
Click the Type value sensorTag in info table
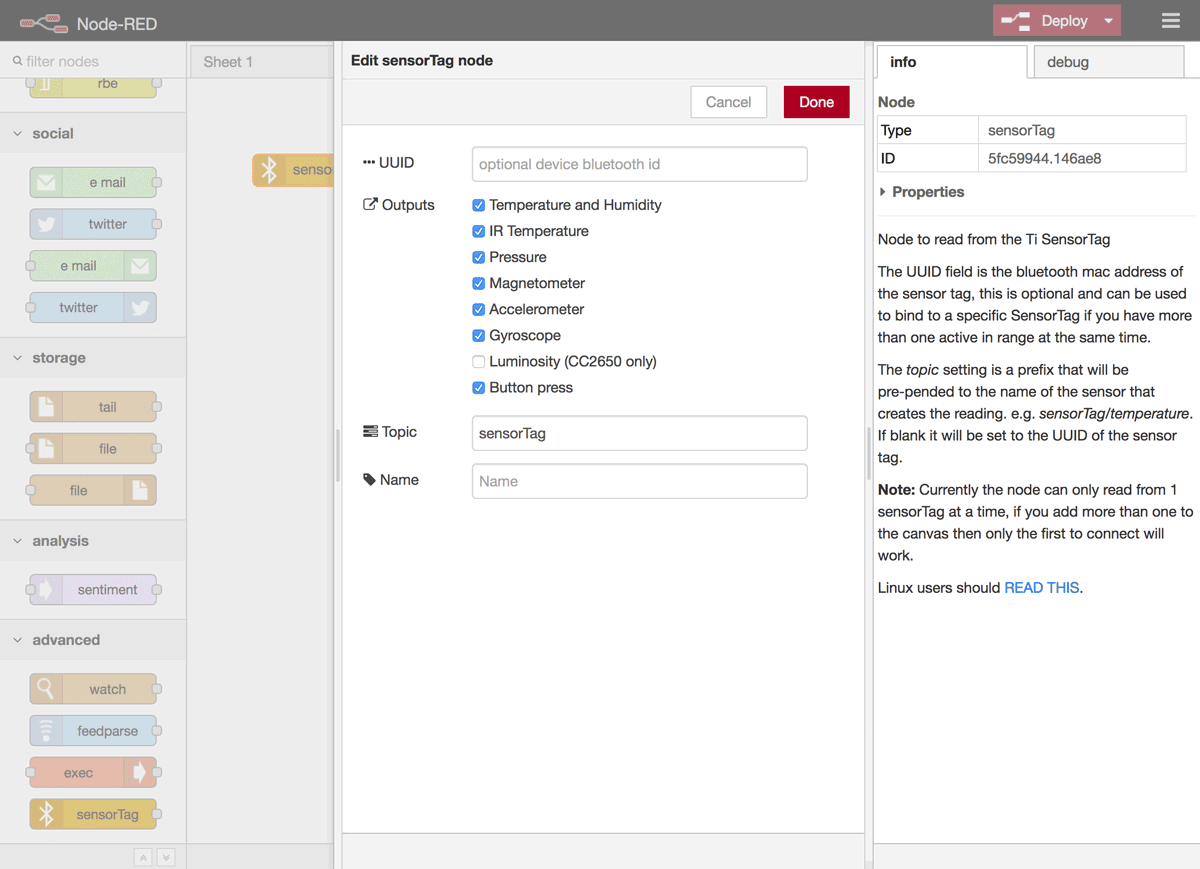point(1021,130)
